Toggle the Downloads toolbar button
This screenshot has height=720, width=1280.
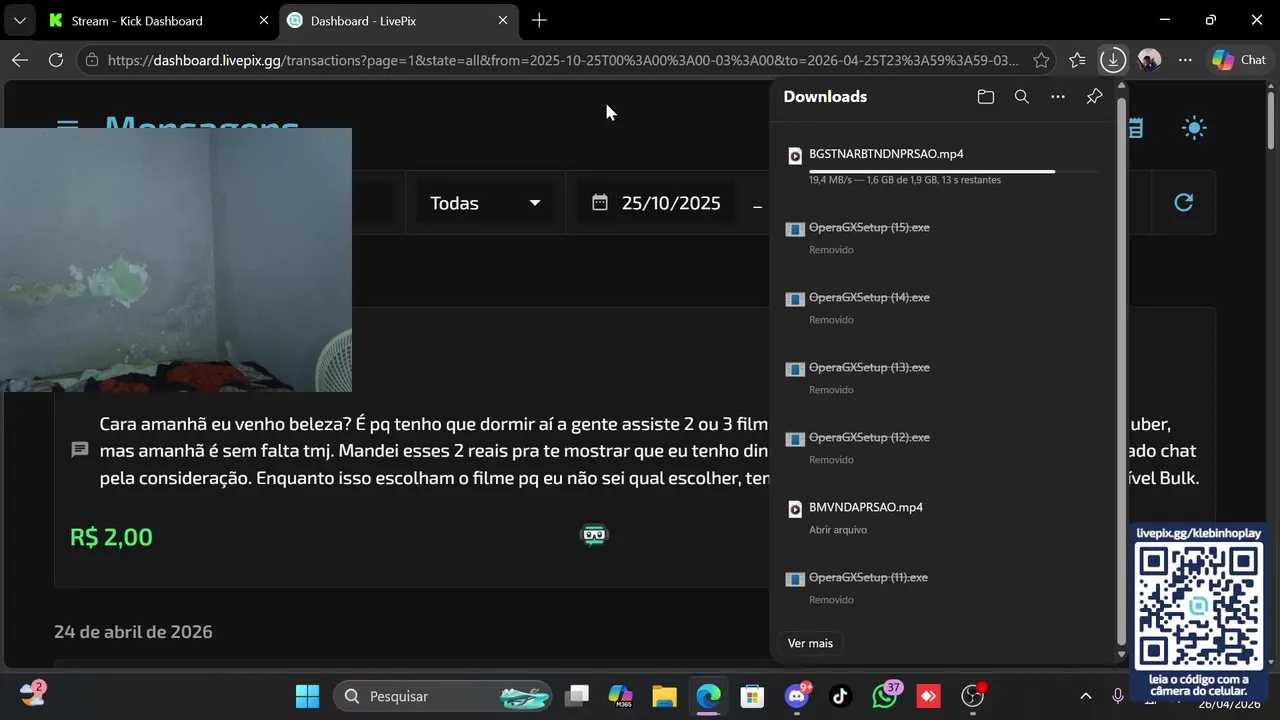[1113, 60]
